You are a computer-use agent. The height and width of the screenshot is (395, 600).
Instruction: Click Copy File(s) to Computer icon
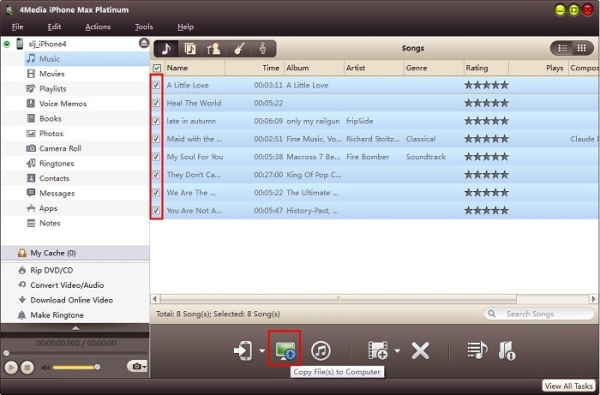[x=285, y=351]
